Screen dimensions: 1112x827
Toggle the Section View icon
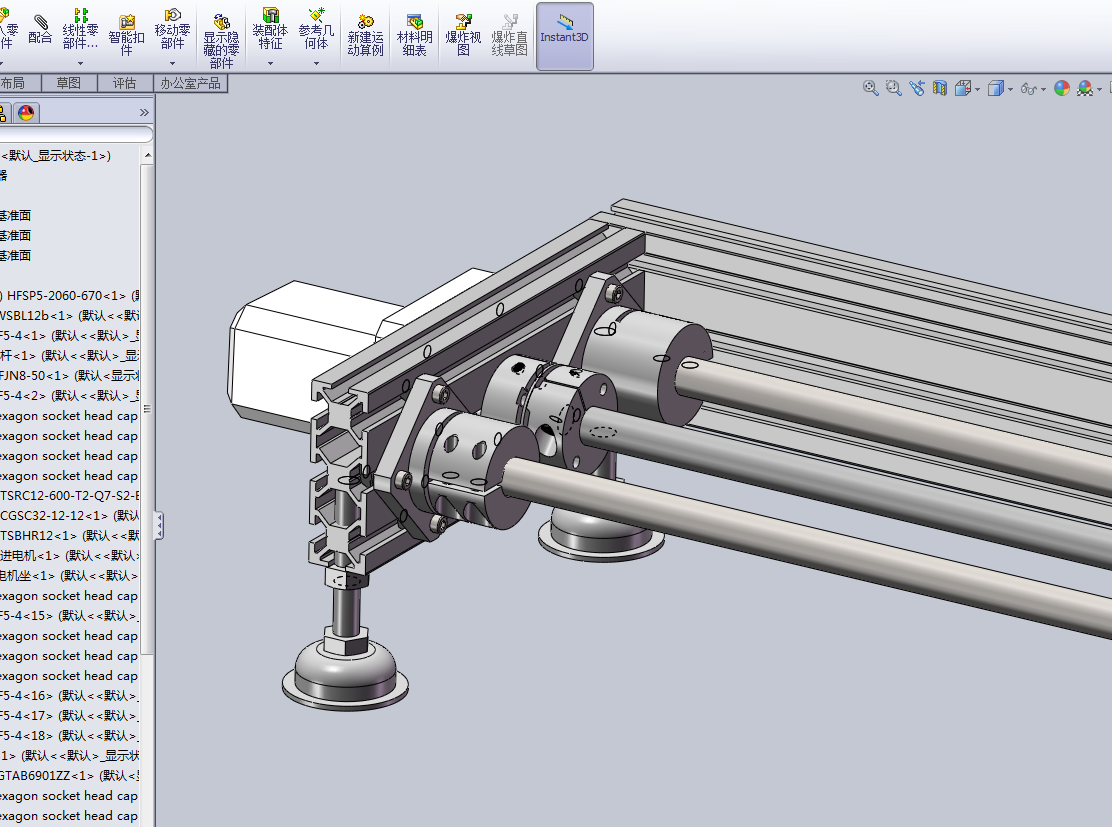pos(940,88)
